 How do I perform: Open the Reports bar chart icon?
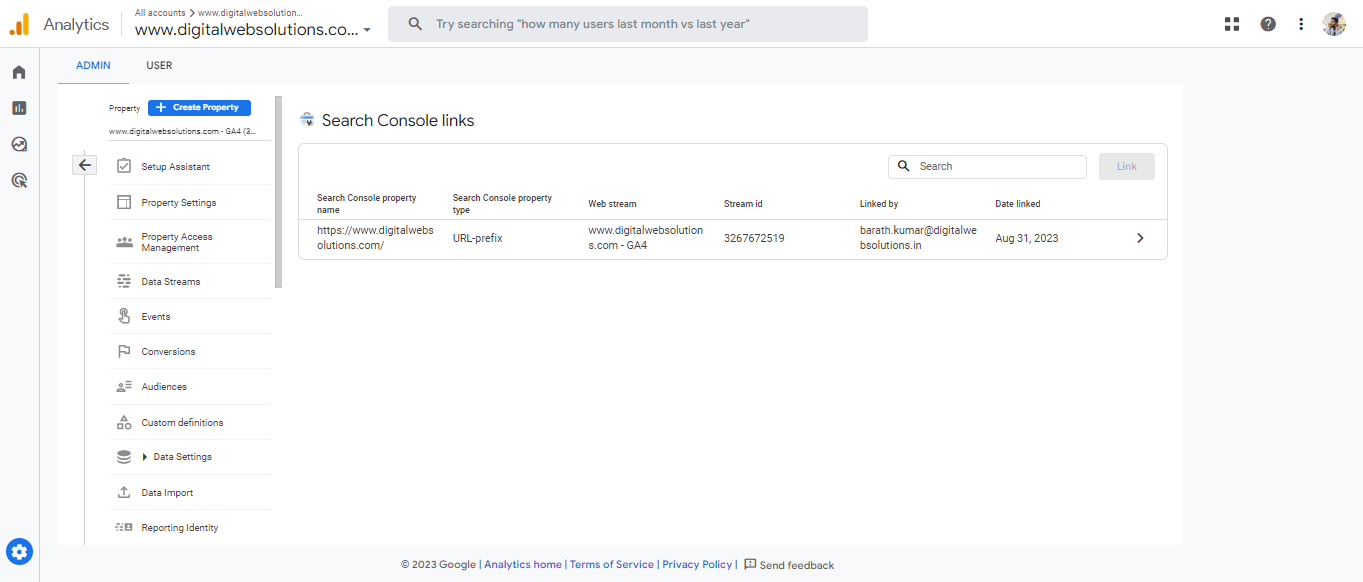tap(19, 108)
